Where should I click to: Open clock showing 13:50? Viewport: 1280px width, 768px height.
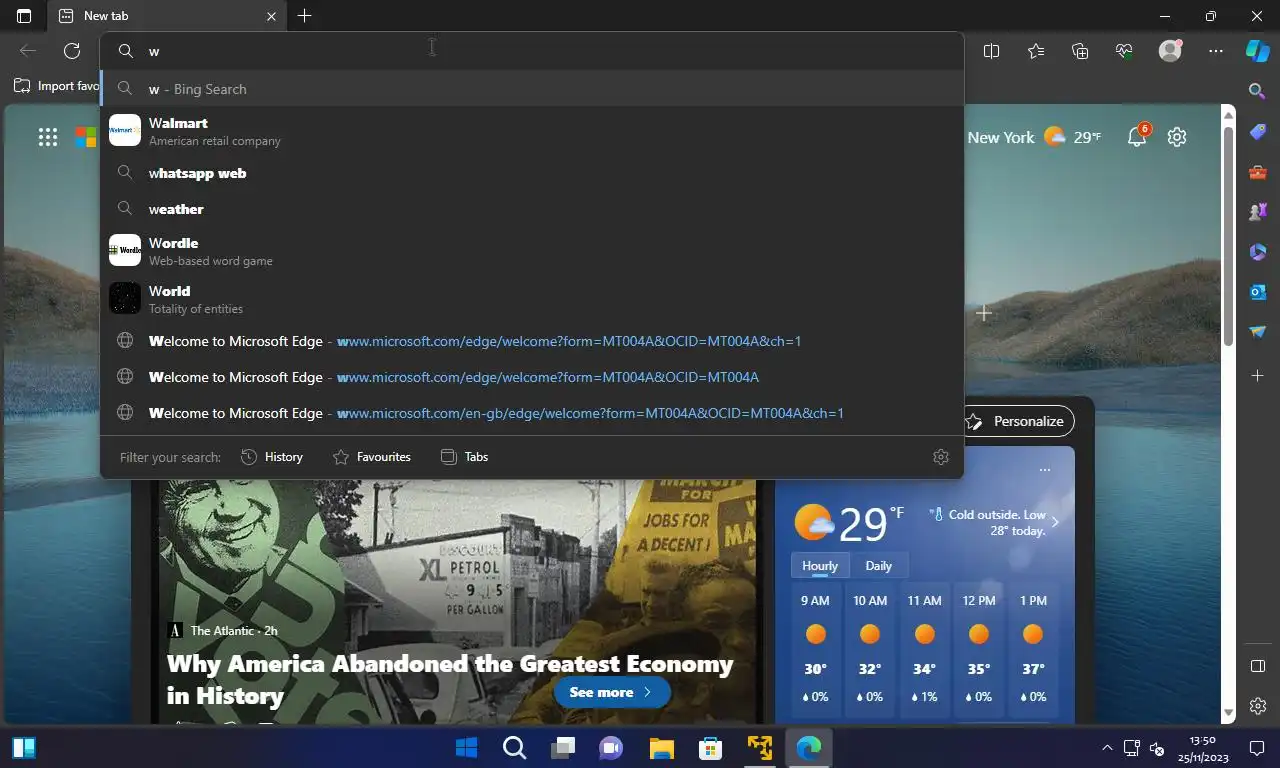click(x=1203, y=748)
